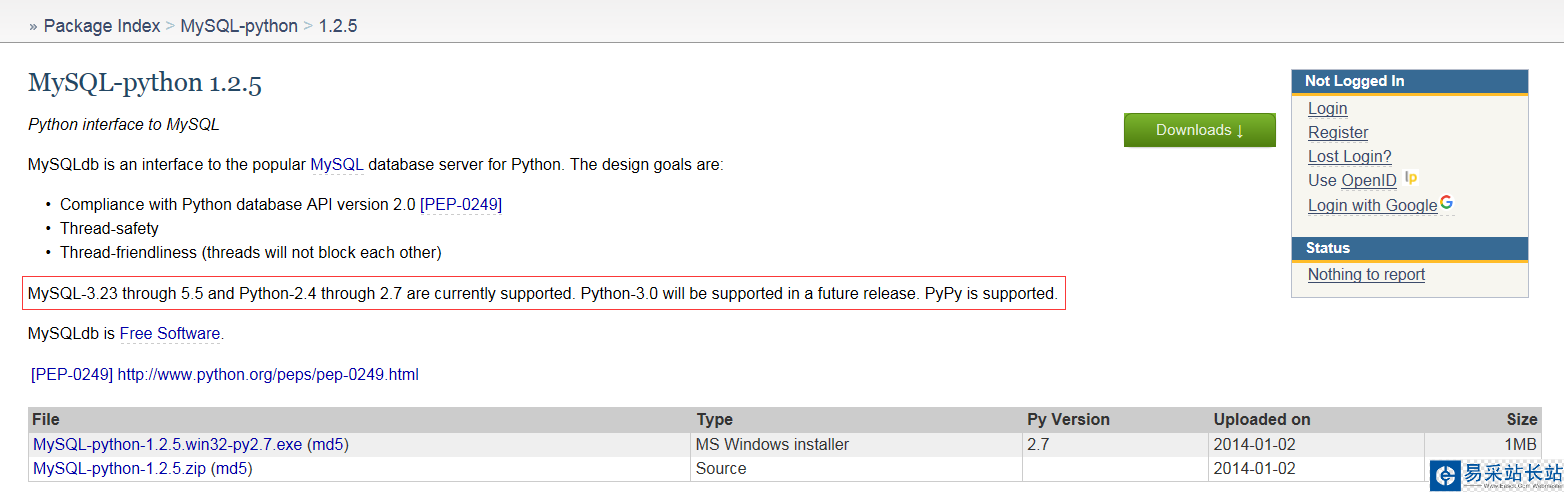Viewport: 1564px width, 492px height.
Task: Click the green Downloads button
Action: (1199, 130)
